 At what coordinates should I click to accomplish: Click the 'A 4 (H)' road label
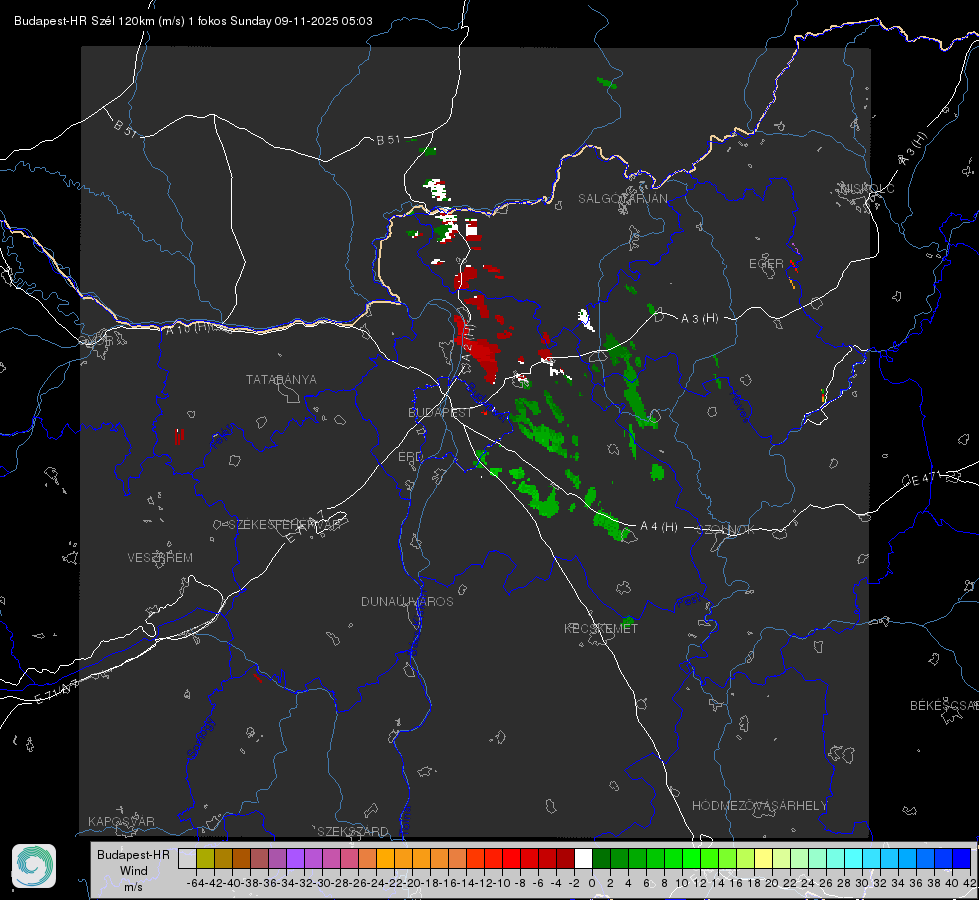coord(659,527)
